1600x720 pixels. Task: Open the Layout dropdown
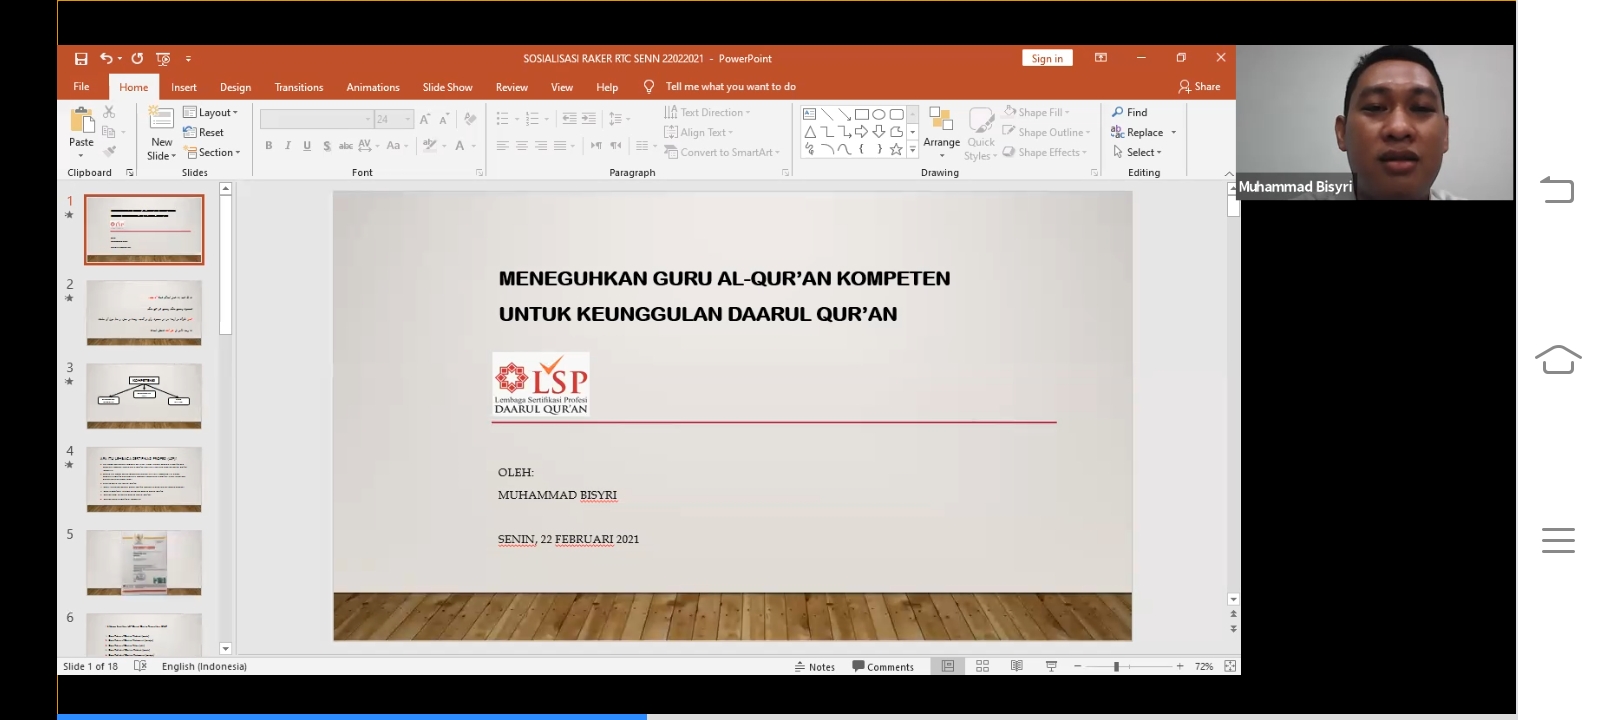[211, 112]
